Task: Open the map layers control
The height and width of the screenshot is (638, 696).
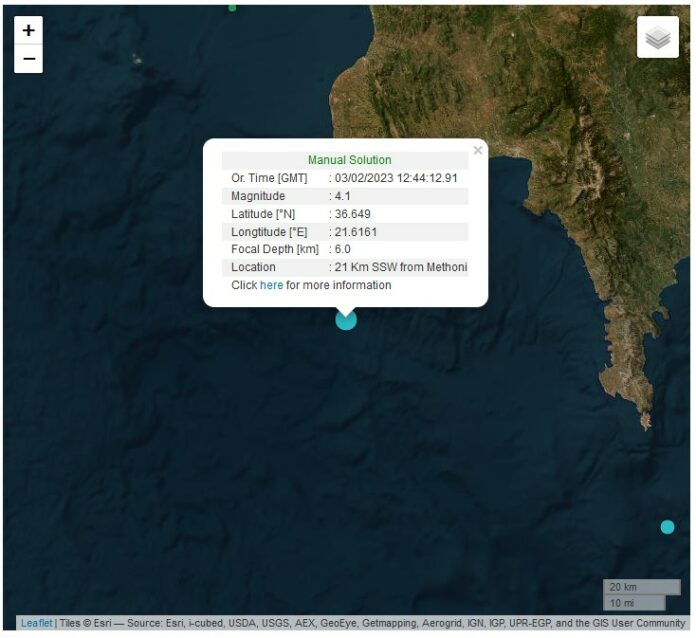Action: [657, 37]
